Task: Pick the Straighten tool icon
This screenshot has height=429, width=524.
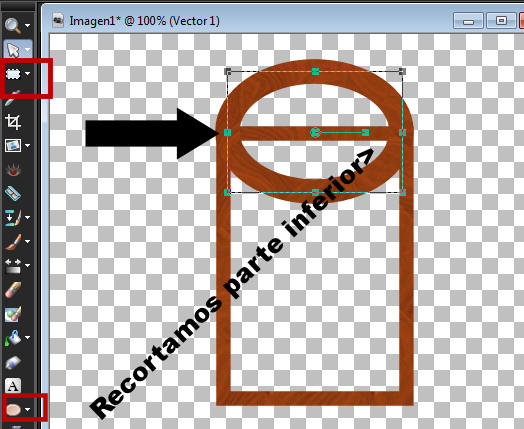Action: (x=13, y=146)
